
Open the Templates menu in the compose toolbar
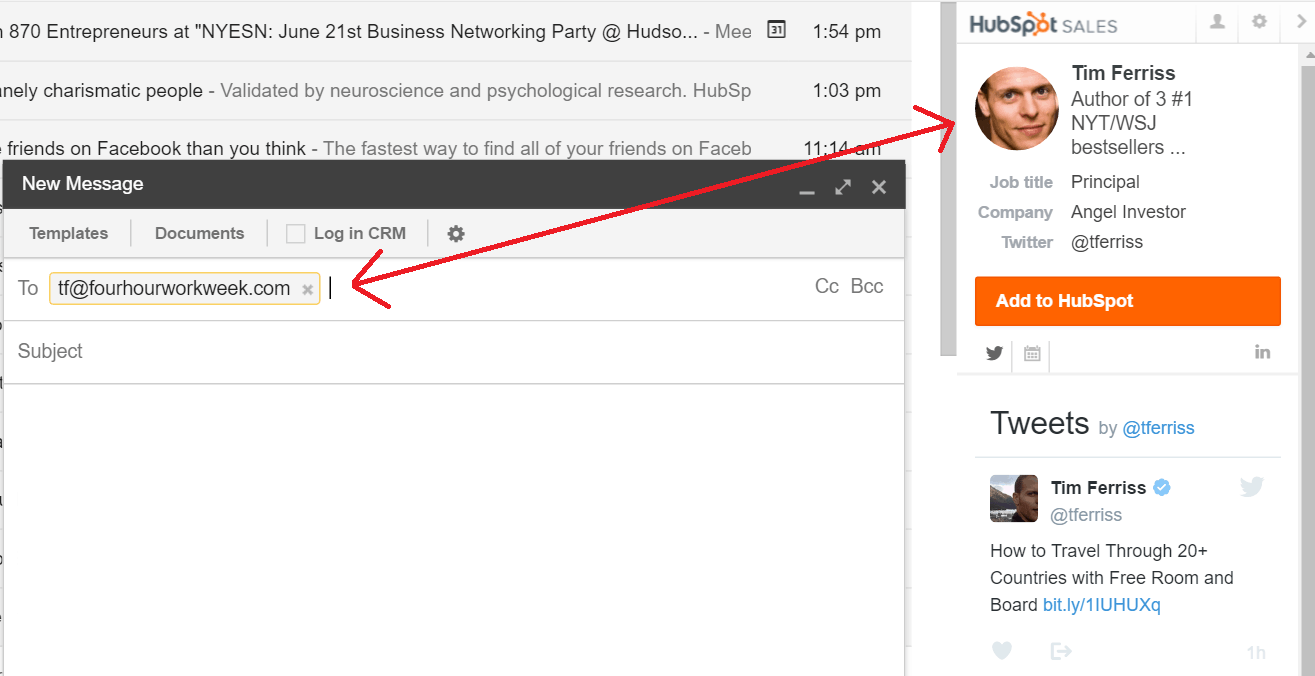pos(68,233)
